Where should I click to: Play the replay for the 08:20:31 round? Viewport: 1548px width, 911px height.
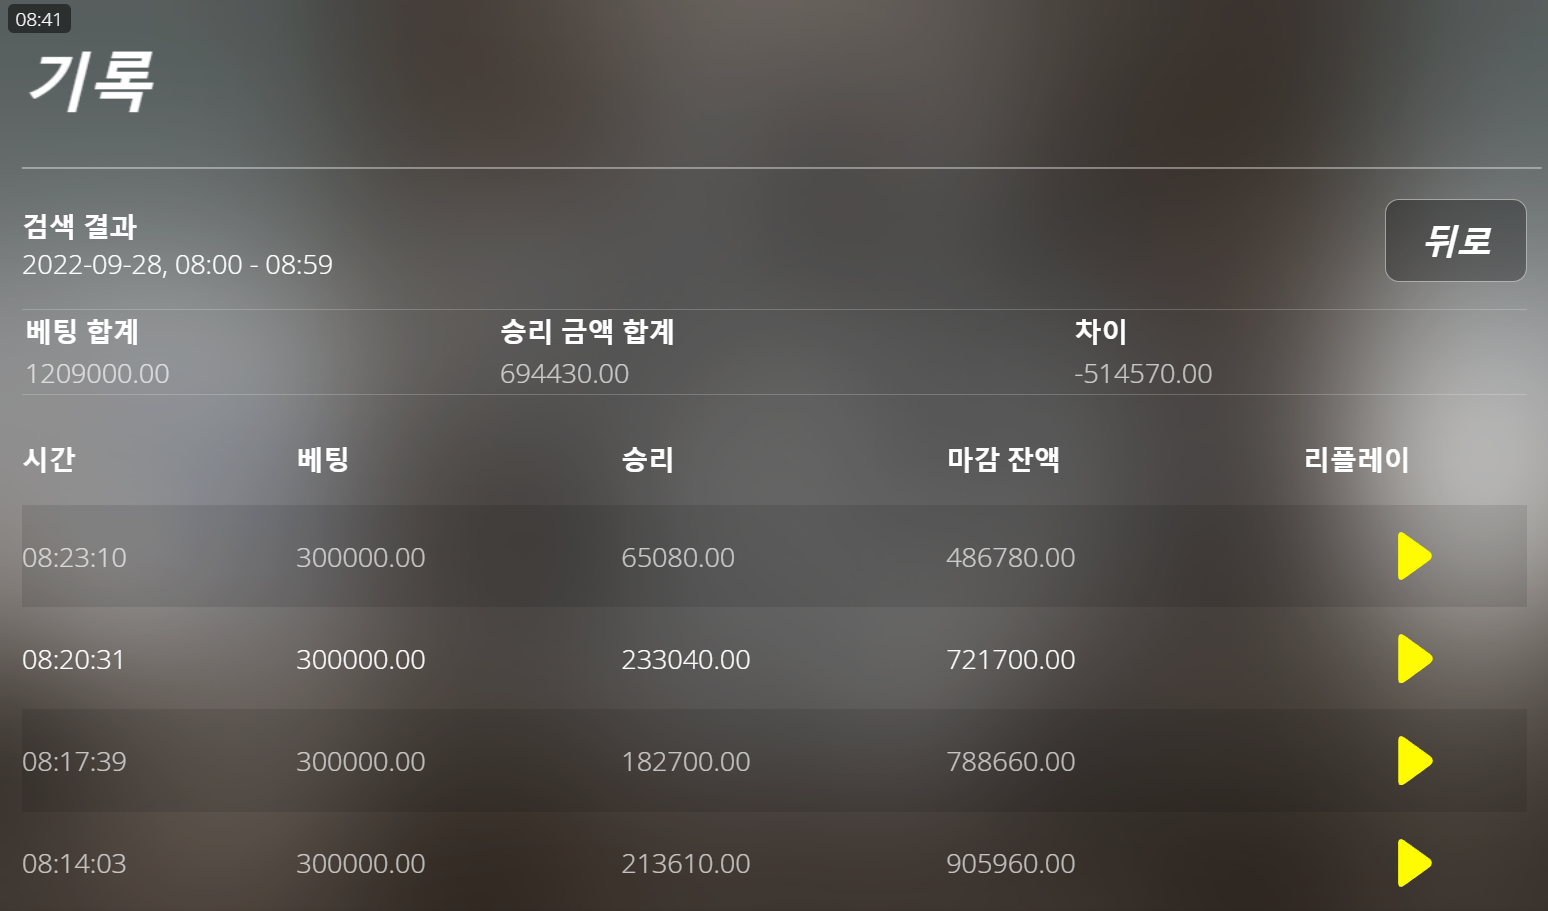coord(1414,659)
